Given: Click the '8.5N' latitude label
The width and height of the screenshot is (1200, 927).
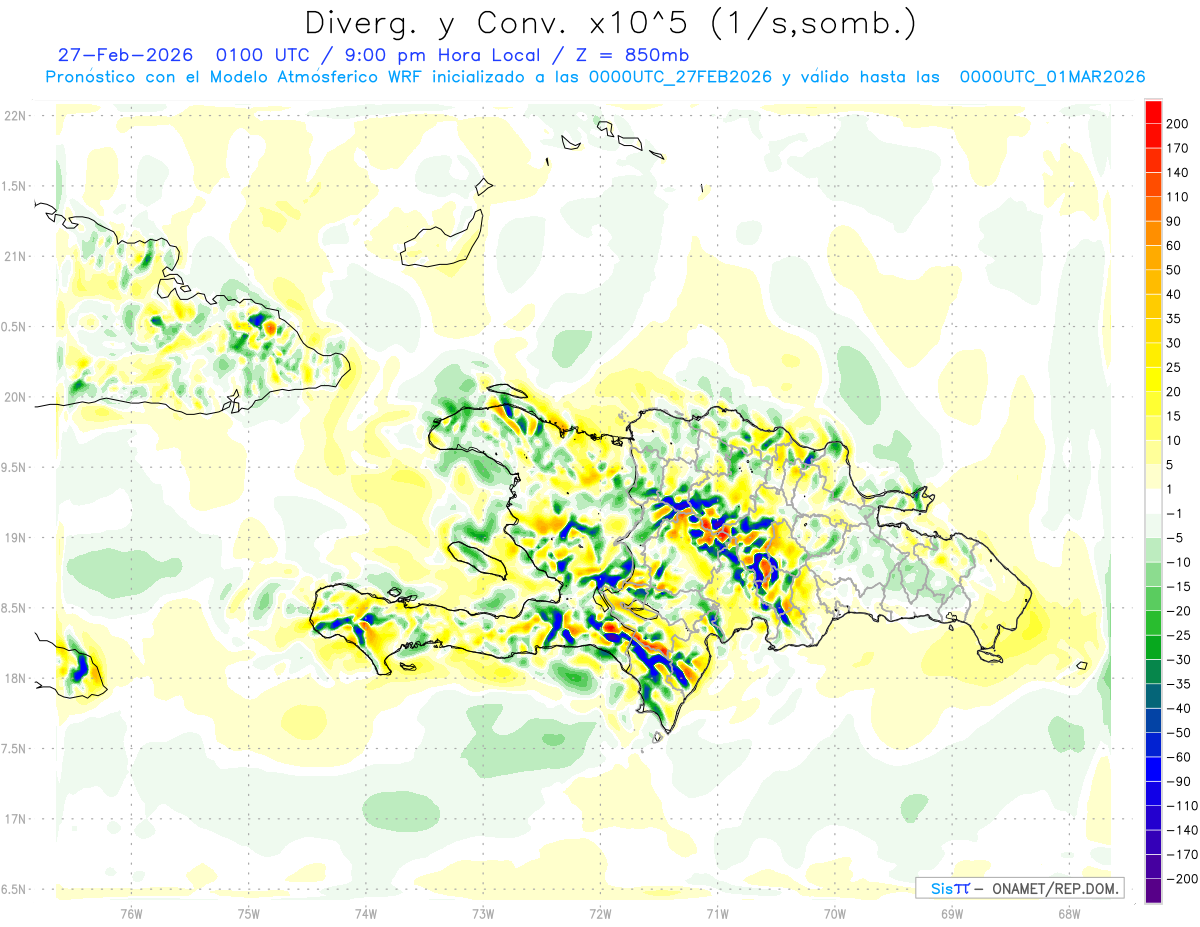Looking at the screenshot, I should pos(14,608).
